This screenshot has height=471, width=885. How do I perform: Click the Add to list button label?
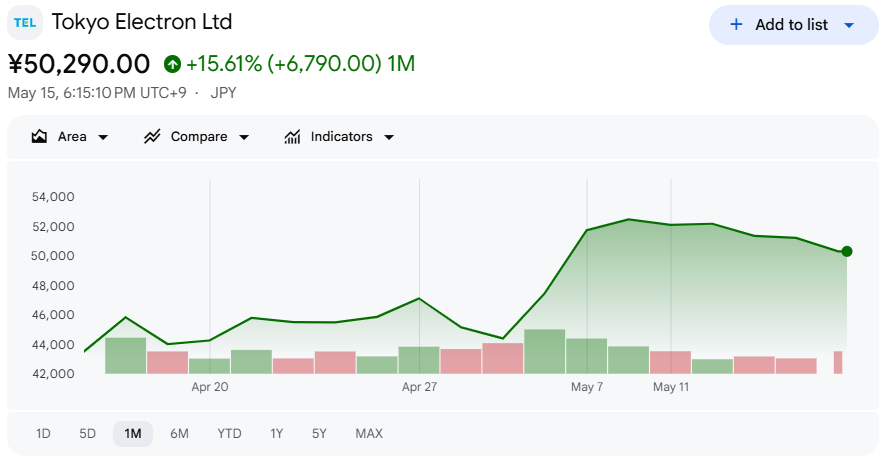pyautogui.click(x=791, y=24)
